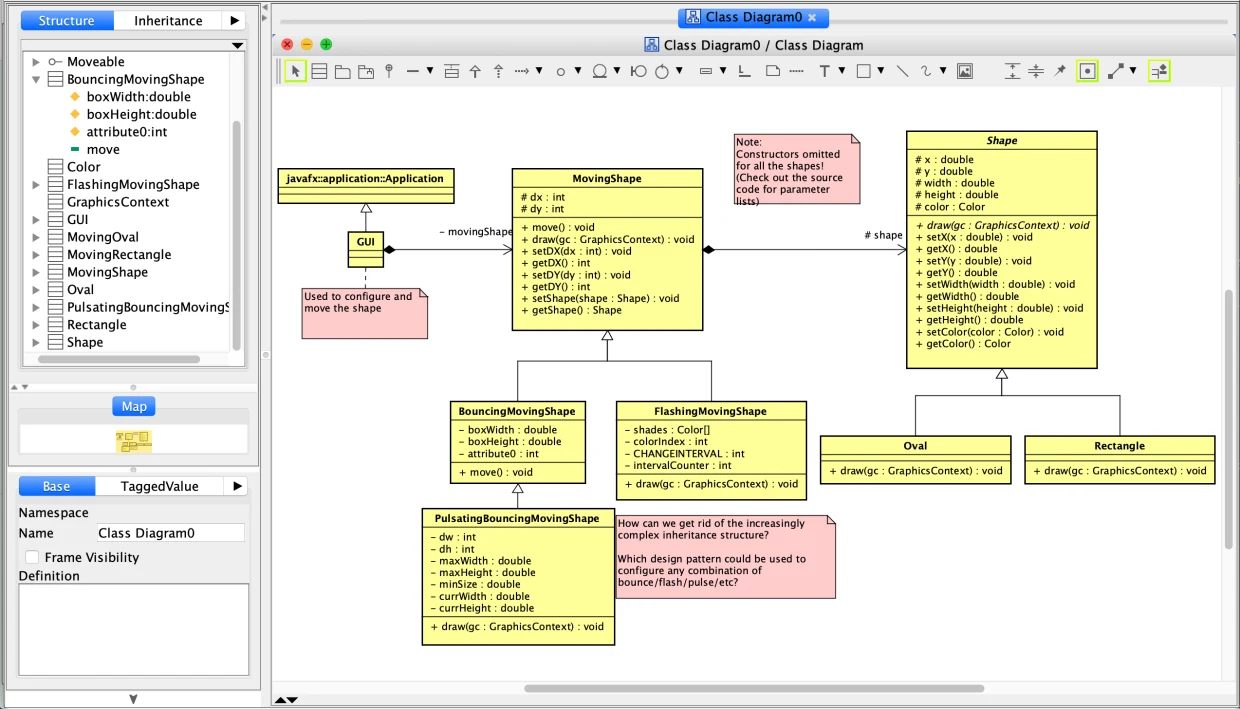Select the Freehand curve tool
The width and height of the screenshot is (1240, 709).
point(926,71)
